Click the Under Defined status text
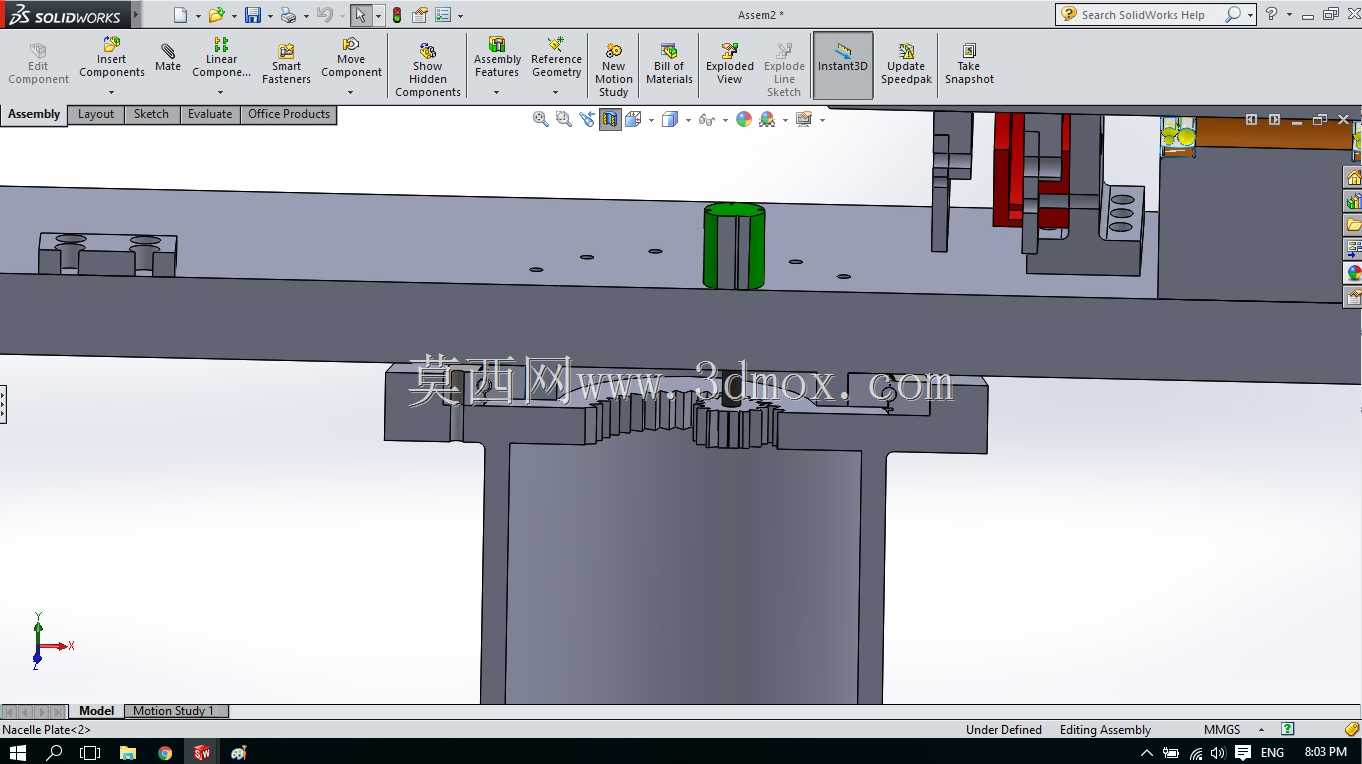 [1004, 730]
